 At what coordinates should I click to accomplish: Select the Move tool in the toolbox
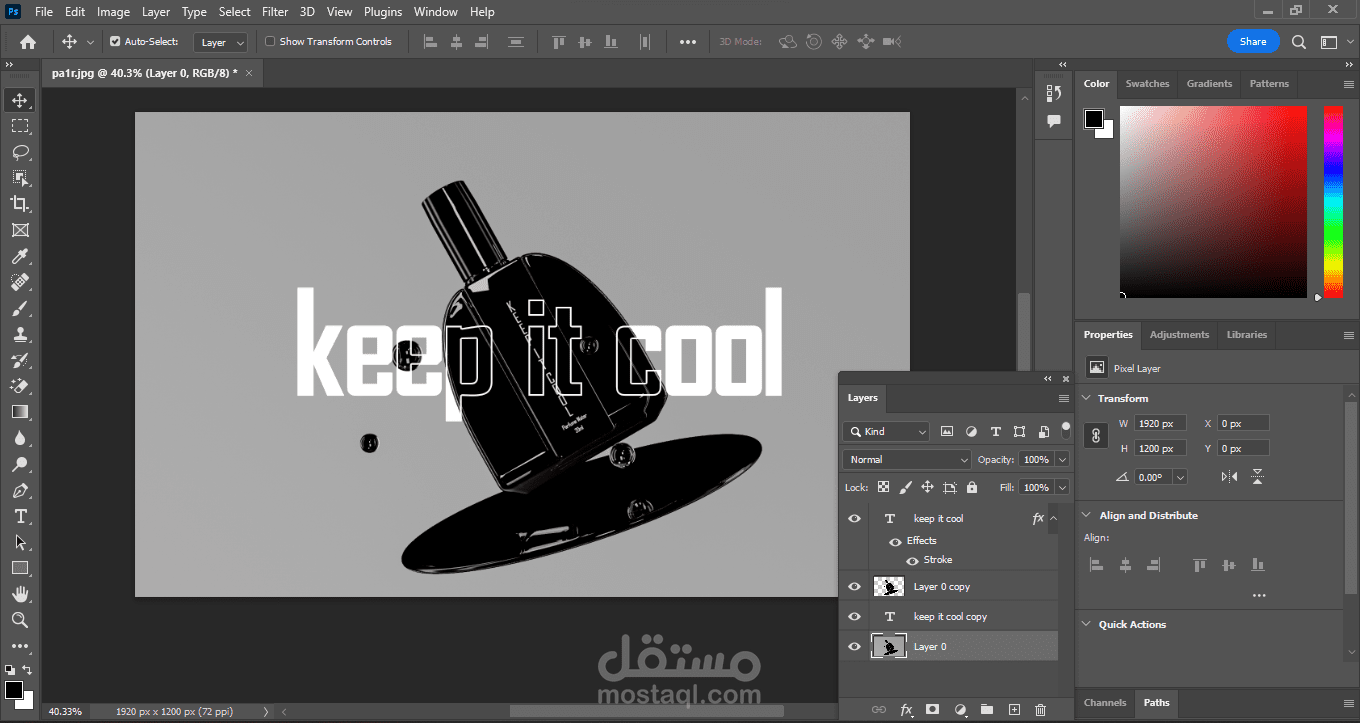(19, 100)
